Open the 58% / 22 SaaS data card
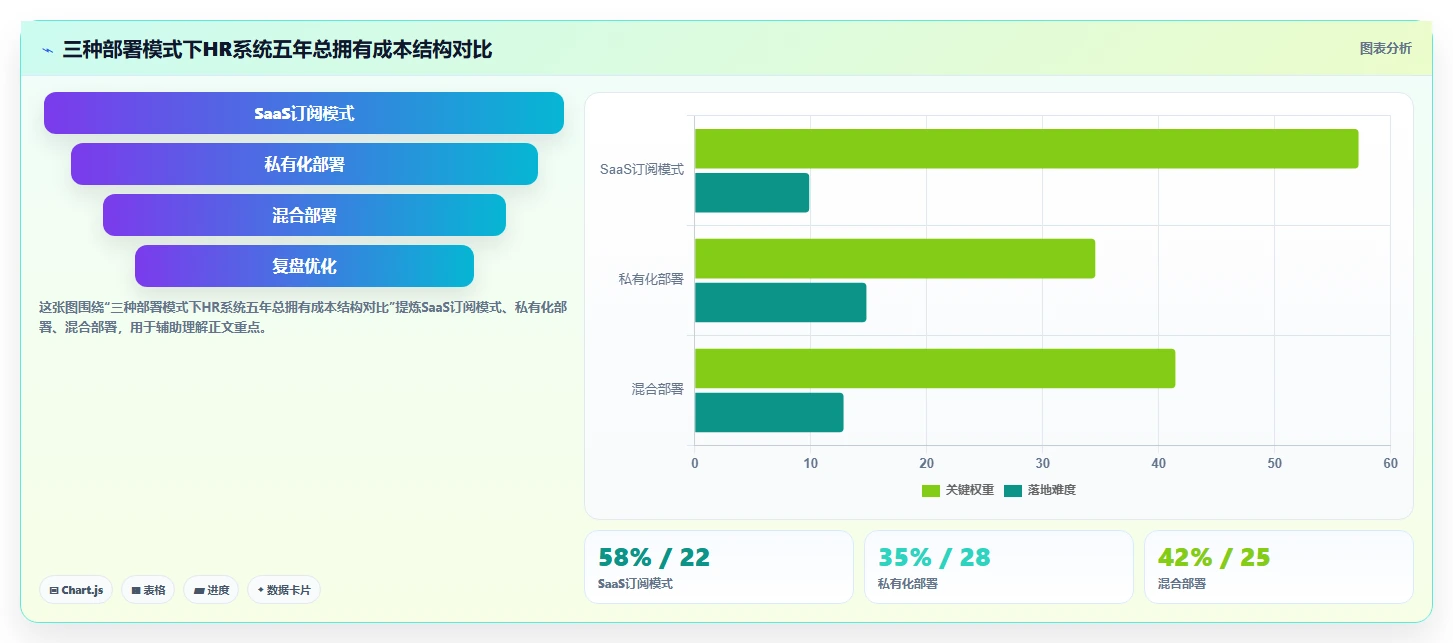 719,567
